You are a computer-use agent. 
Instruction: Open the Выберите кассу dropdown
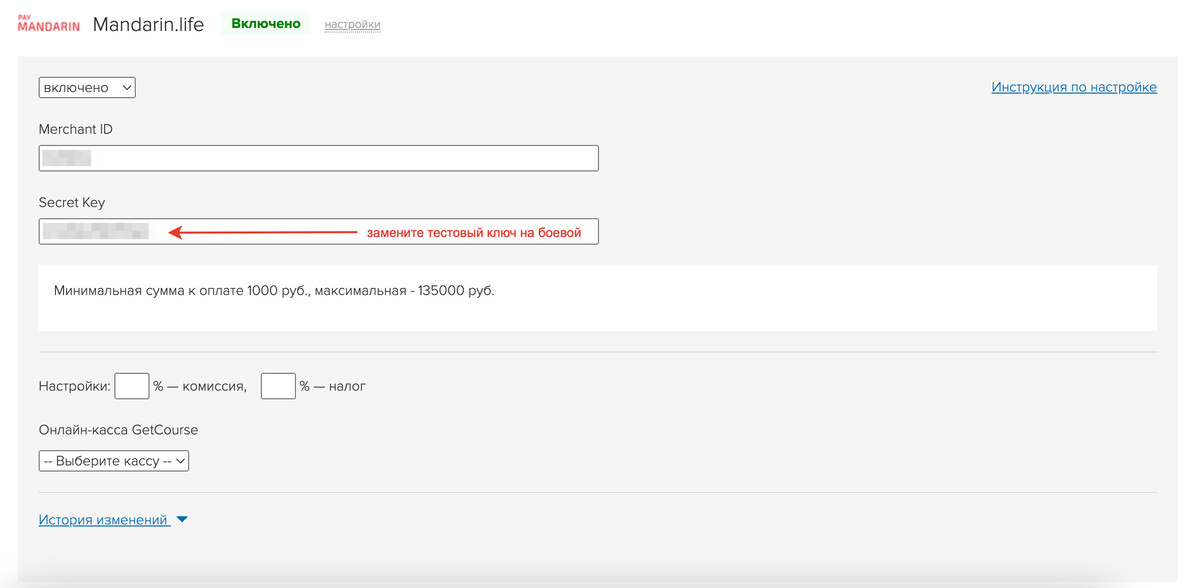pyautogui.click(x=113, y=461)
